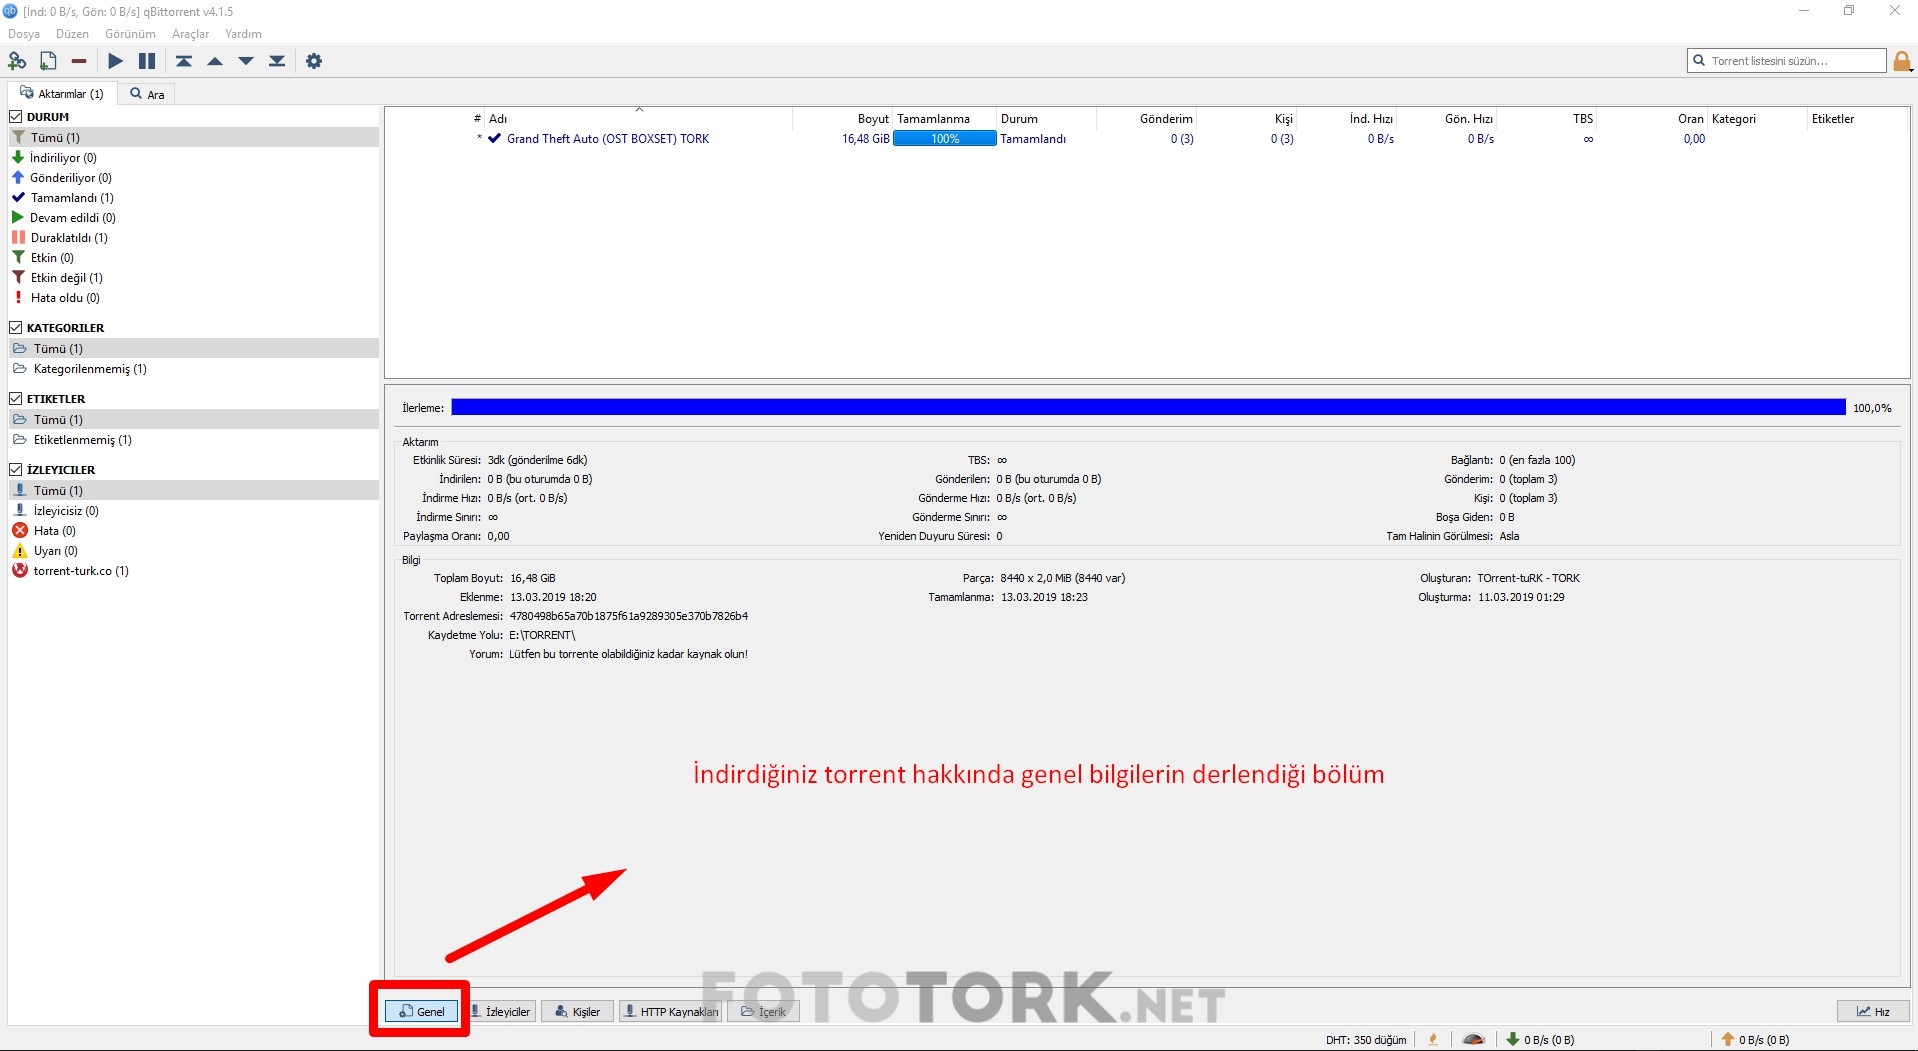Select the Grand Theft Auto torrent row

coord(1146,139)
